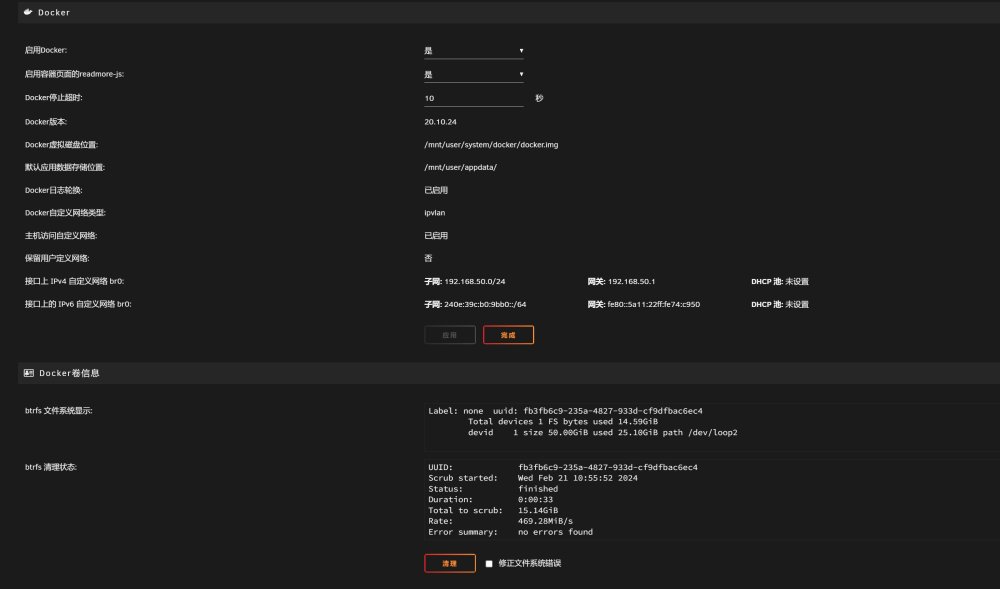
Task: Click the 启用Docker label
Action: click(x=46, y=50)
